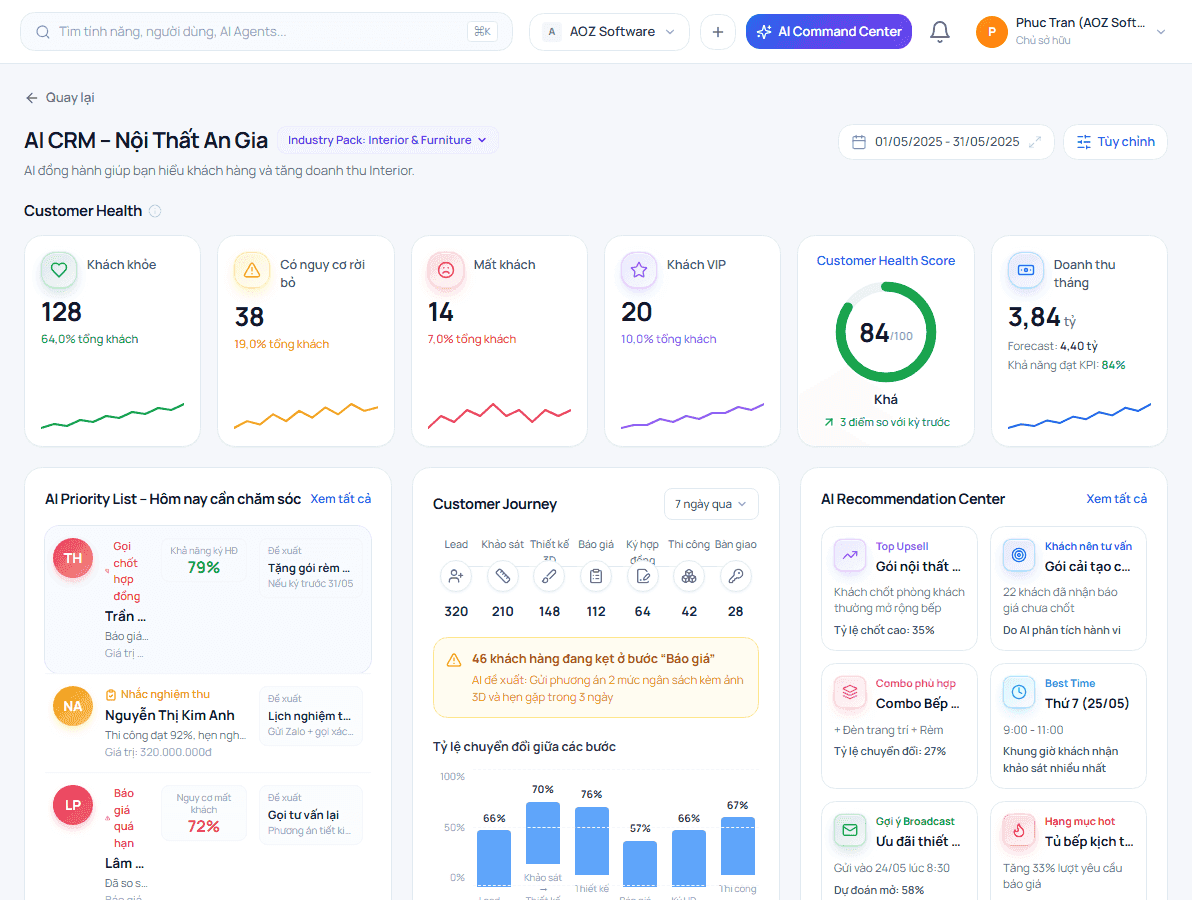This screenshot has width=1192, height=900.
Task: Click the Nguy cơ mất khách 72% badge
Action: 204,813
